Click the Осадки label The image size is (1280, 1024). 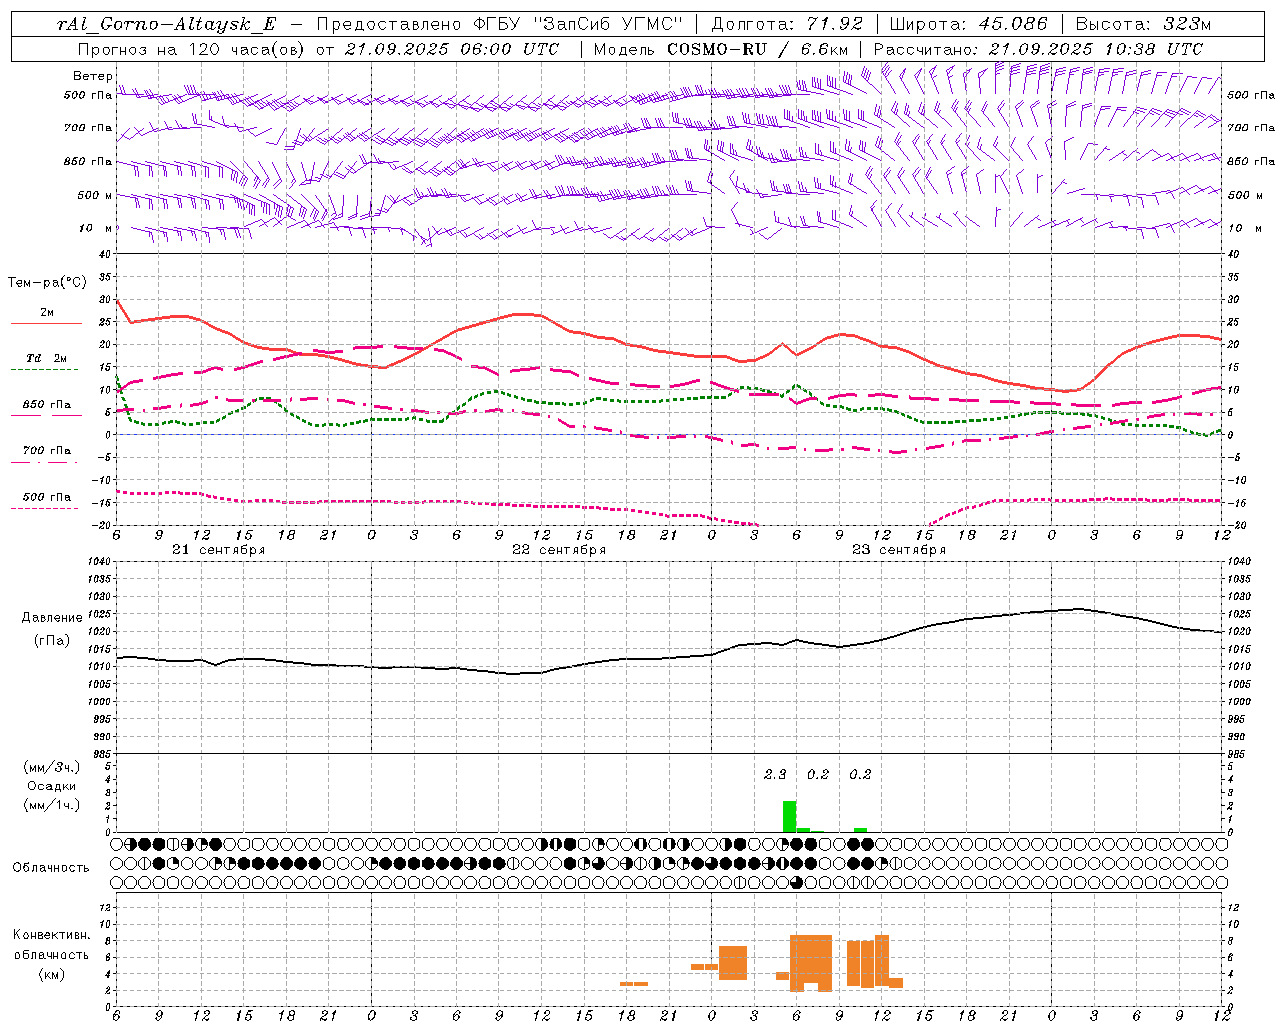coord(51,786)
